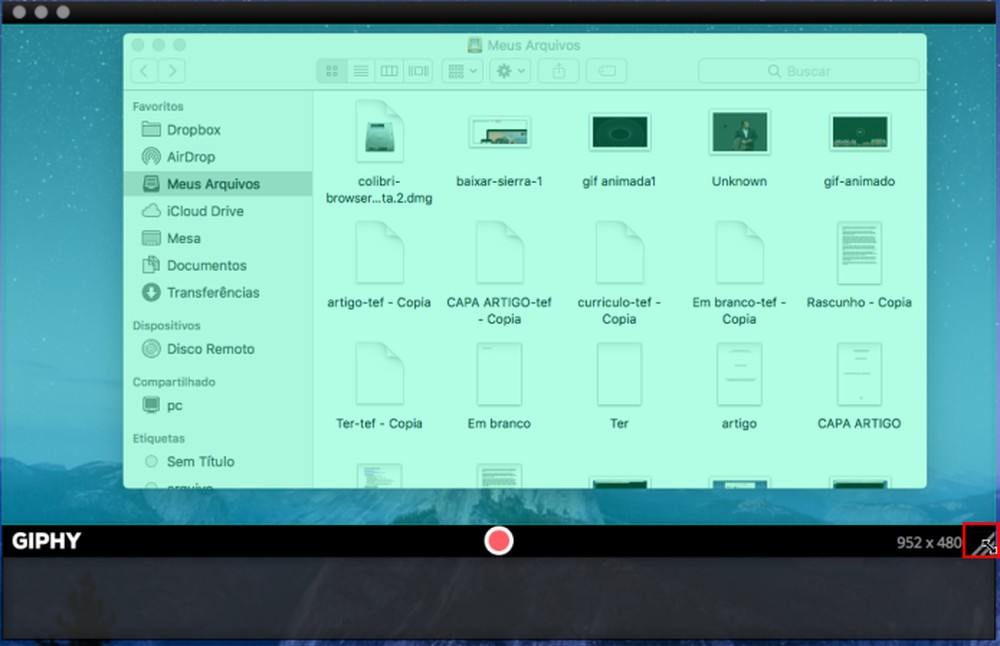The height and width of the screenshot is (646, 1000).
Task: Select the gif animada1 thumbnail
Action: (619, 132)
